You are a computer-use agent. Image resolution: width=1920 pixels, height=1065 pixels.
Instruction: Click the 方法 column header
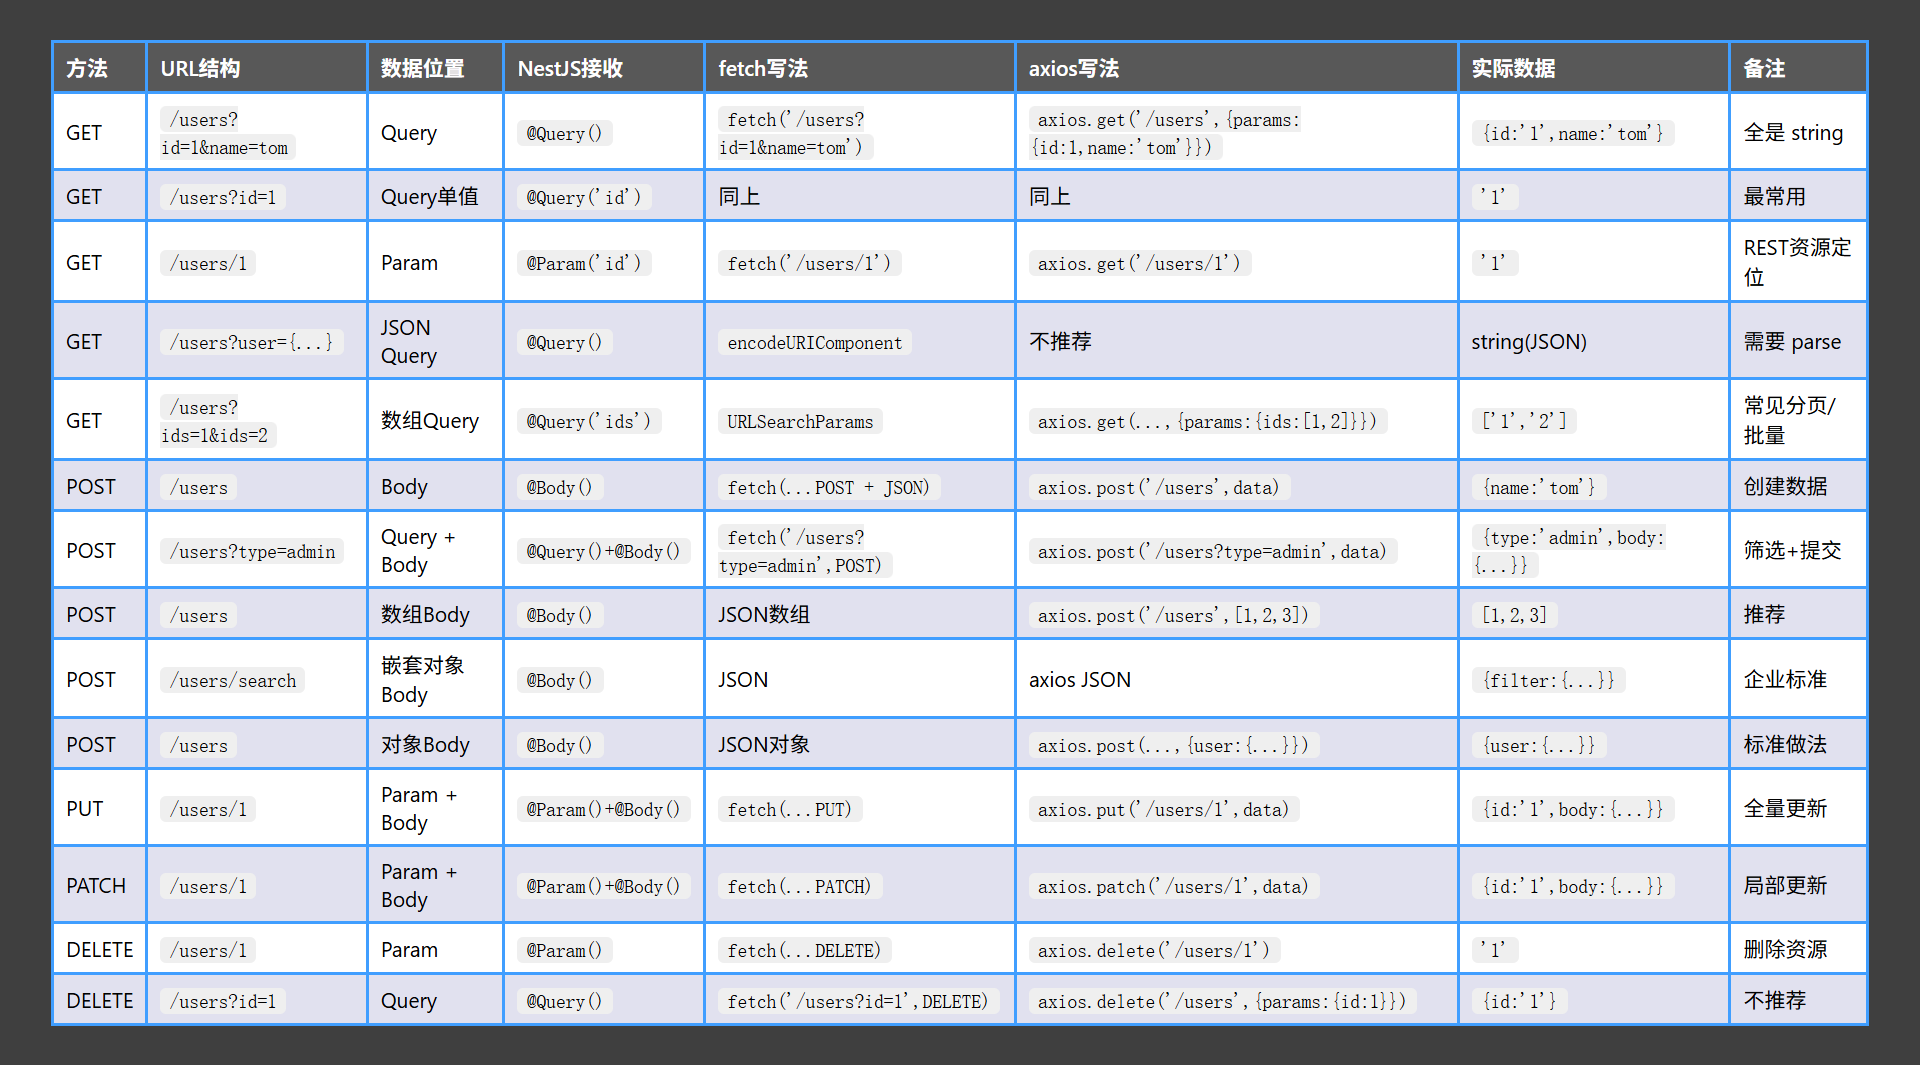point(99,68)
